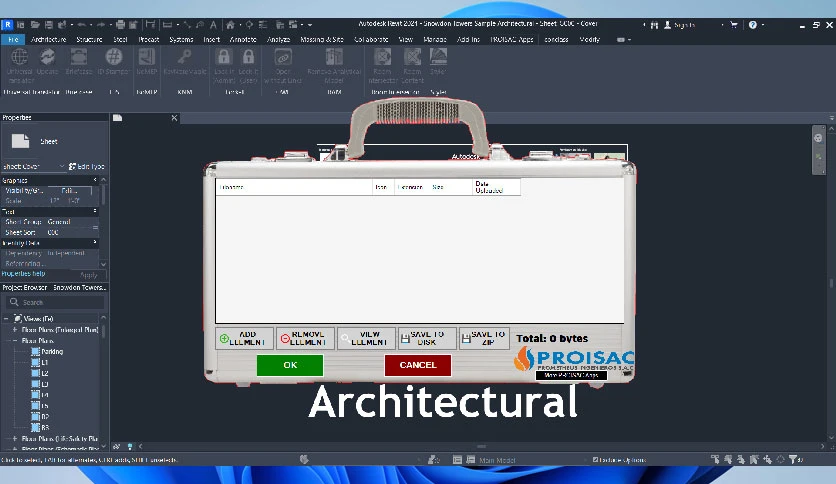Click the Default 3D View house icon
This screenshot has height=484, width=836.
(x=230, y=25)
